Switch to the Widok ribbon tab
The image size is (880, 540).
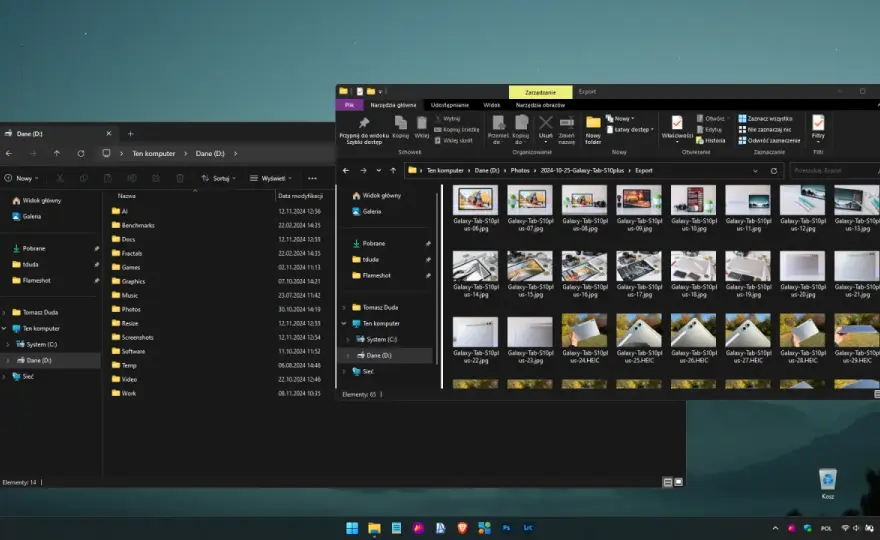[x=492, y=105]
